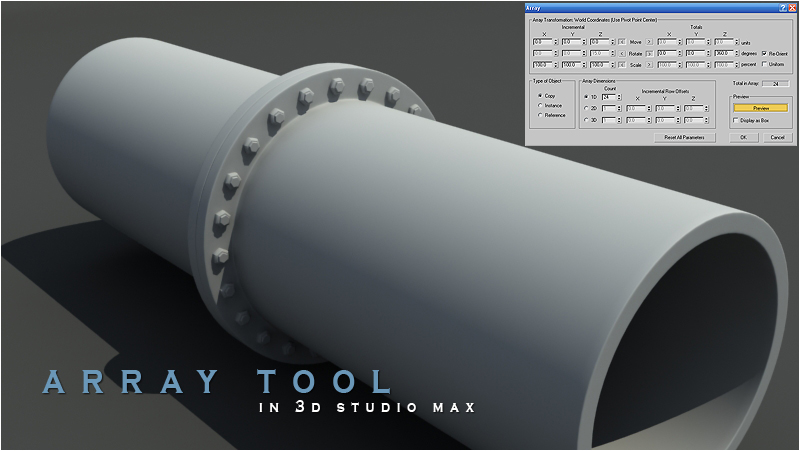Click the Incremental Move Z field
800x451 pixels.
coord(599,42)
